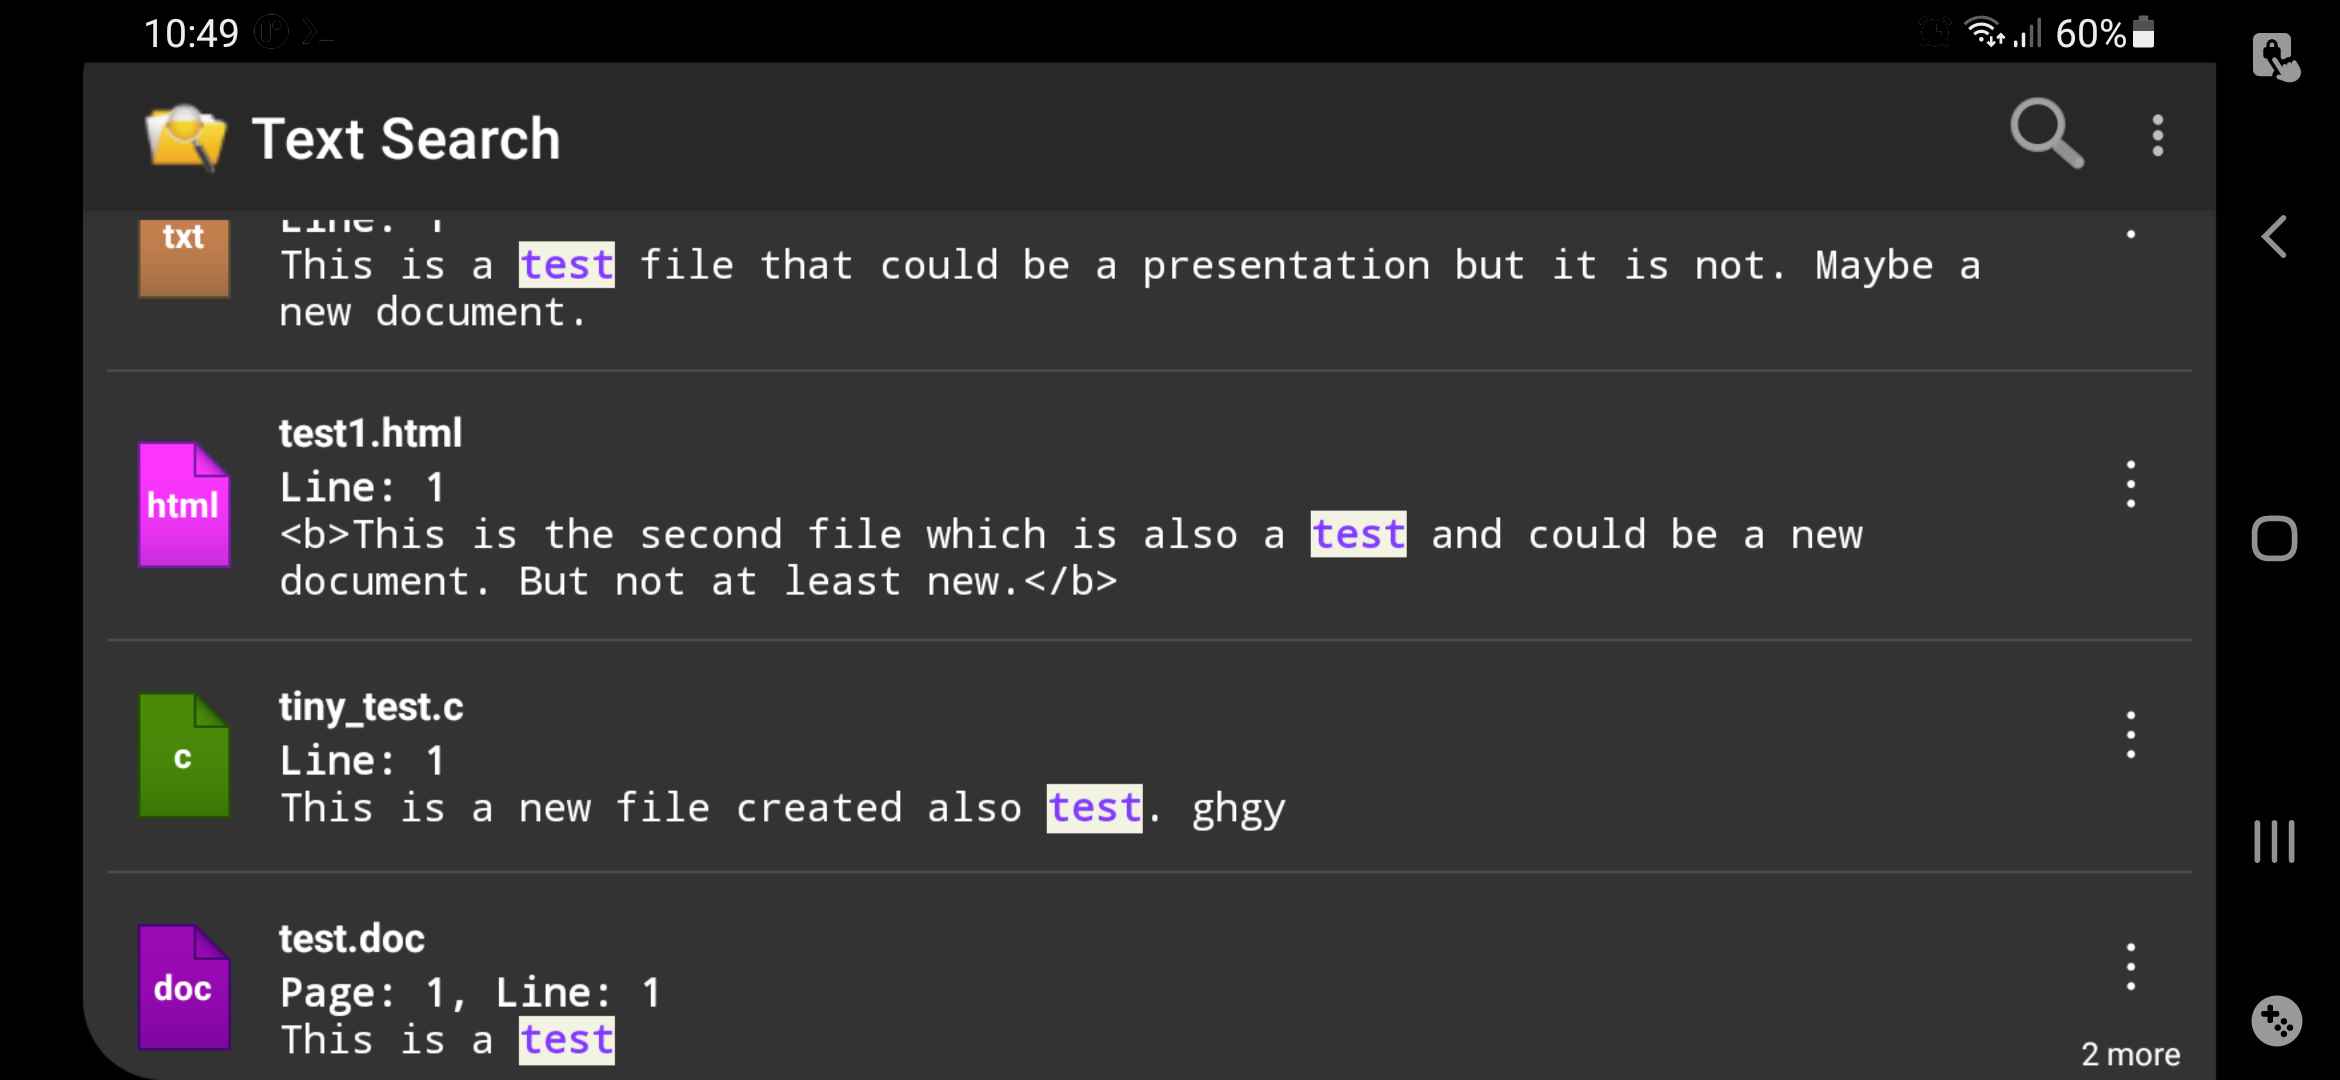2340x1080 pixels.
Task: Open the recent apps button
Action: 2274,841
